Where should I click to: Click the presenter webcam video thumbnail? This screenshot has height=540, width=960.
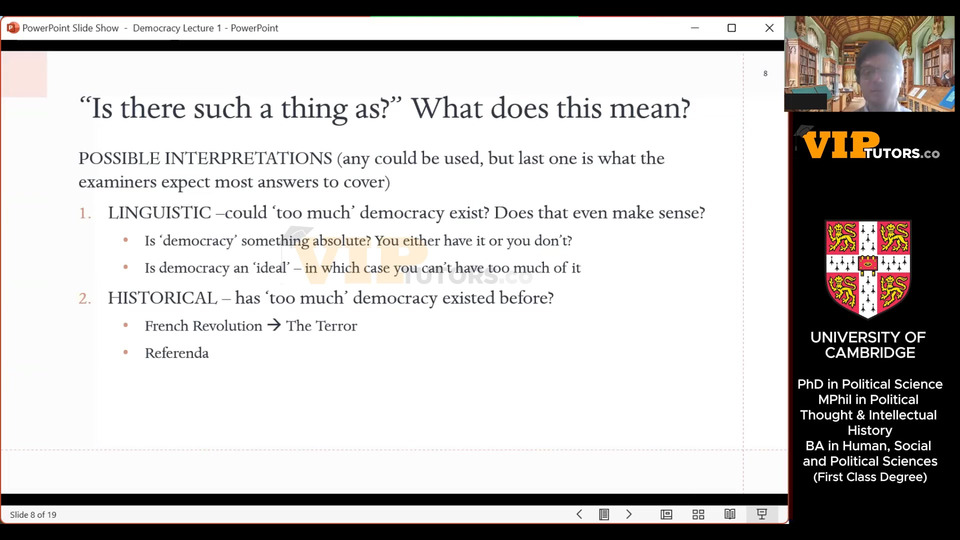[869, 64]
